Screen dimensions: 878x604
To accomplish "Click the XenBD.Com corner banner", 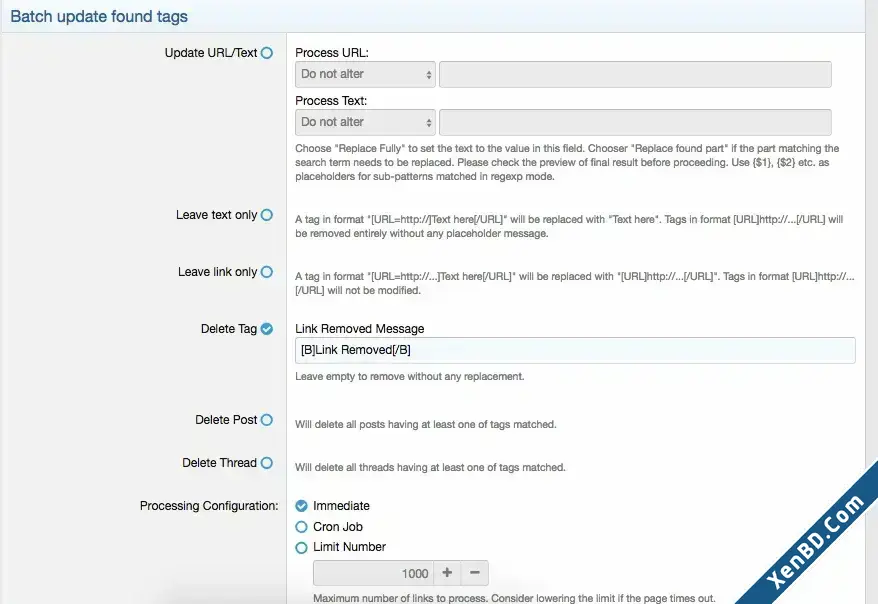I will click(x=815, y=540).
